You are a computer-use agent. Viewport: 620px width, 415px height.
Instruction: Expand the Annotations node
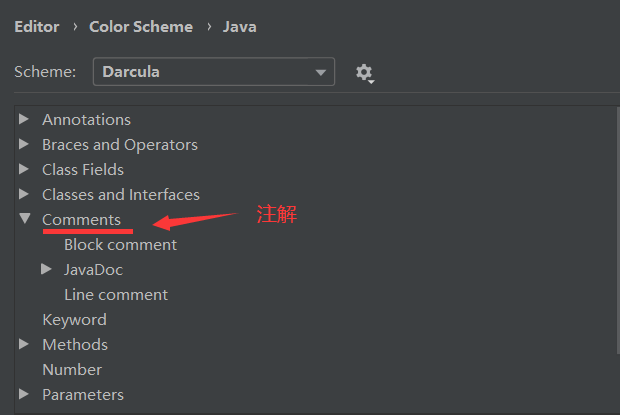pyautogui.click(x=24, y=119)
